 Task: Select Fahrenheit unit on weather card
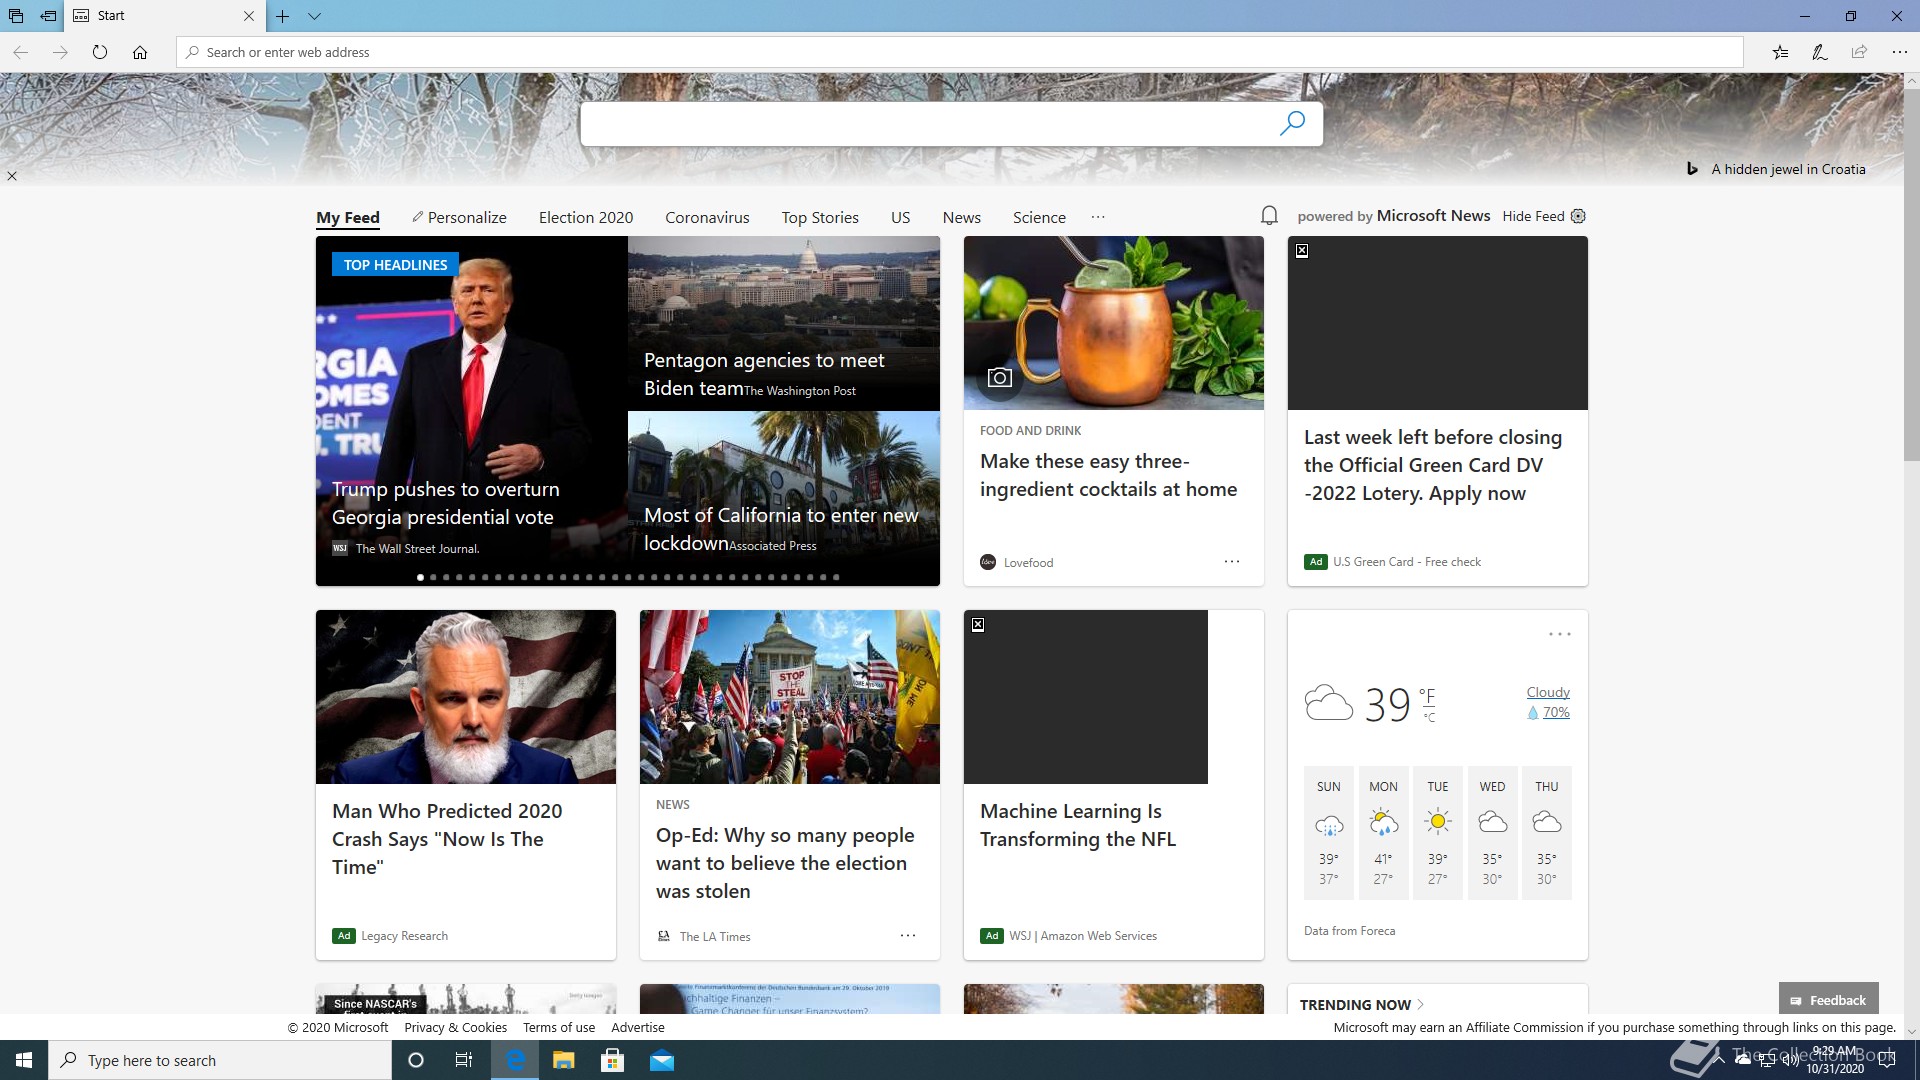(x=1427, y=694)
